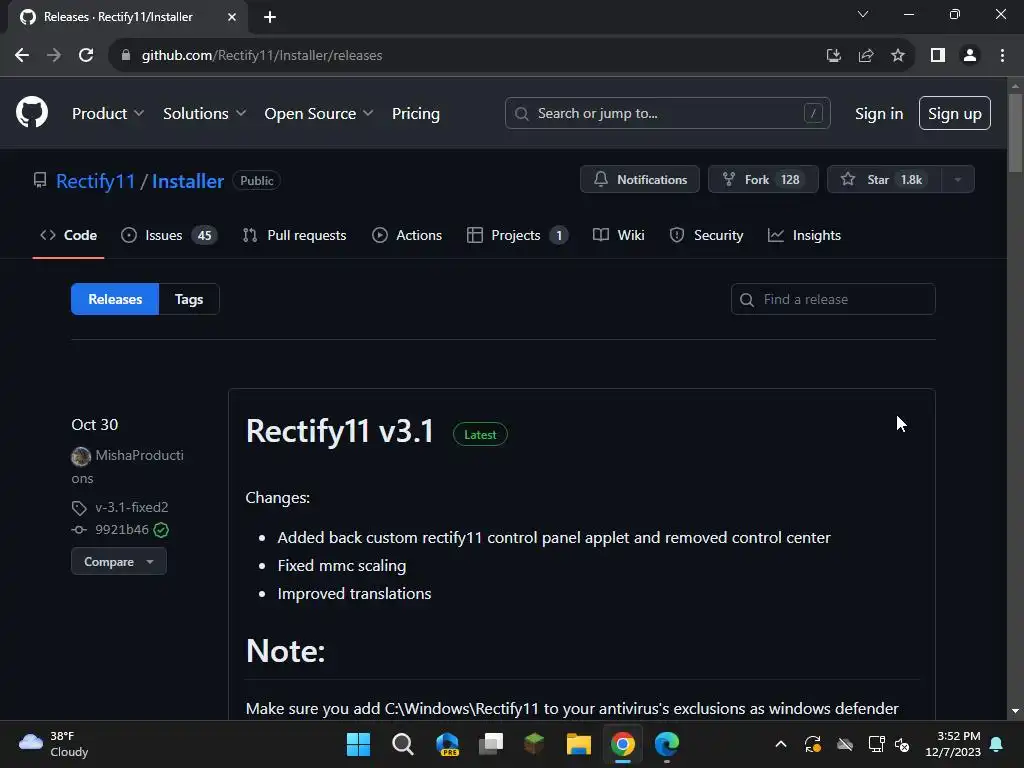The width and height of the screenshot is (1024, 768).
Task: Click the Latest release badge
Action: coord(480,435)
